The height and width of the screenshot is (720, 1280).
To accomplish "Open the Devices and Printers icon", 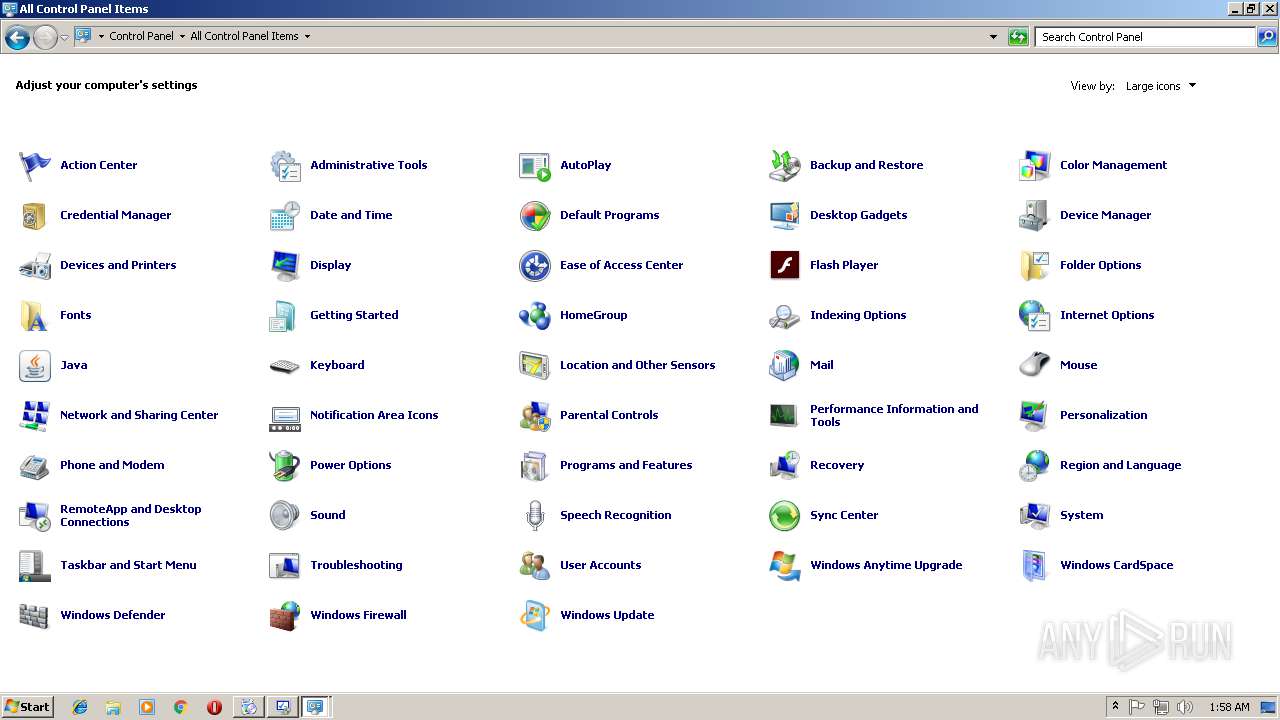I will pyautogui.click(x=35, y=266).
